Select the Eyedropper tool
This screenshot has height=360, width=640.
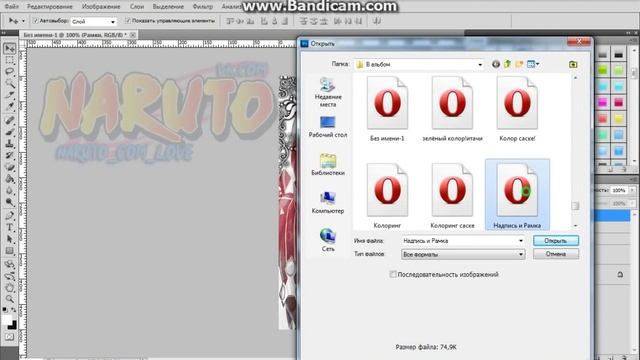[9, 107]
